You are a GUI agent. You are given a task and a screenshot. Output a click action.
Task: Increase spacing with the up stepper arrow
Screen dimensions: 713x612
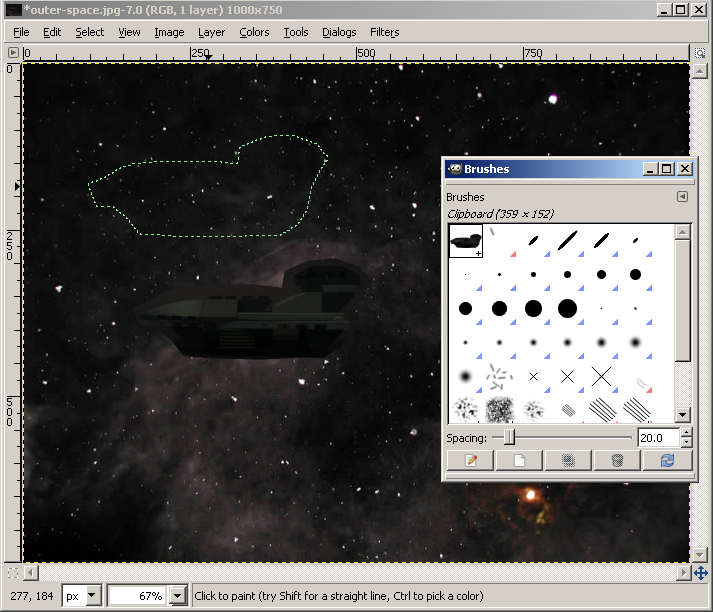[686, 432]
